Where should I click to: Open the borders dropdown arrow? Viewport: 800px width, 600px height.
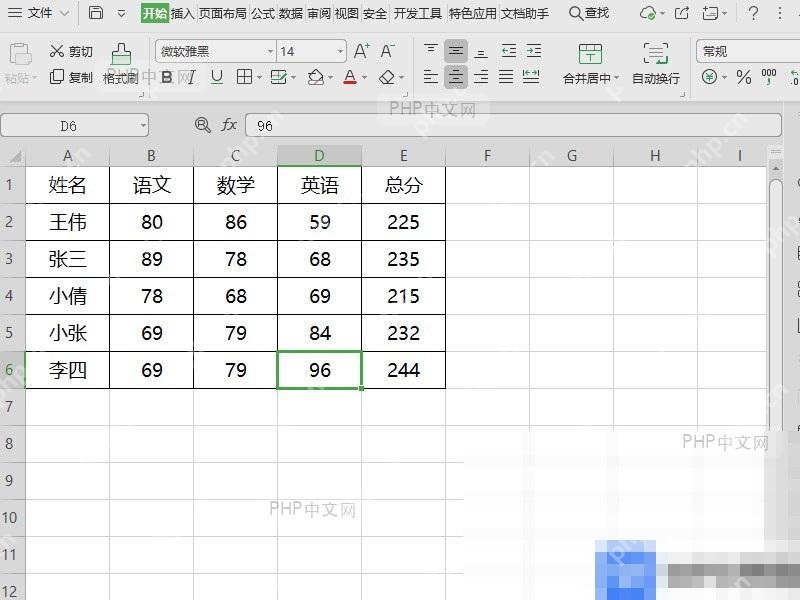coord(259,78)
